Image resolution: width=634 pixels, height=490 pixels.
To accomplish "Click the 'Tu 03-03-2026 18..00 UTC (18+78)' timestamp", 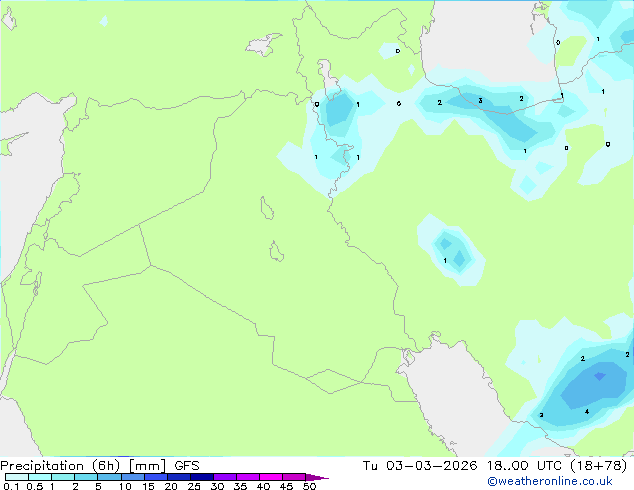I will tap(495, 466).
